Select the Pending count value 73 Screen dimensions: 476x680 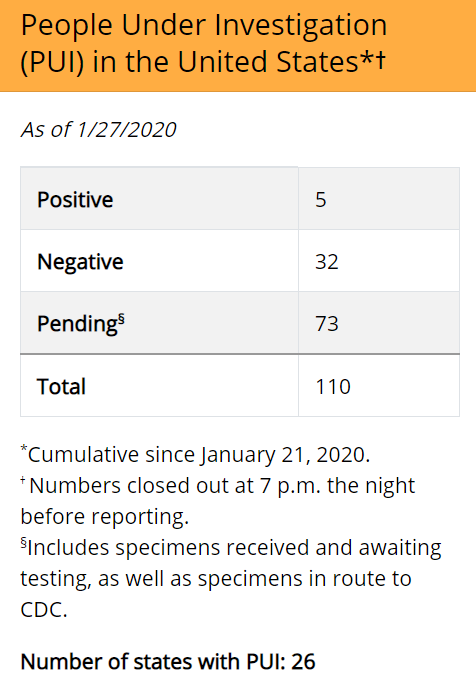(326, 324)
